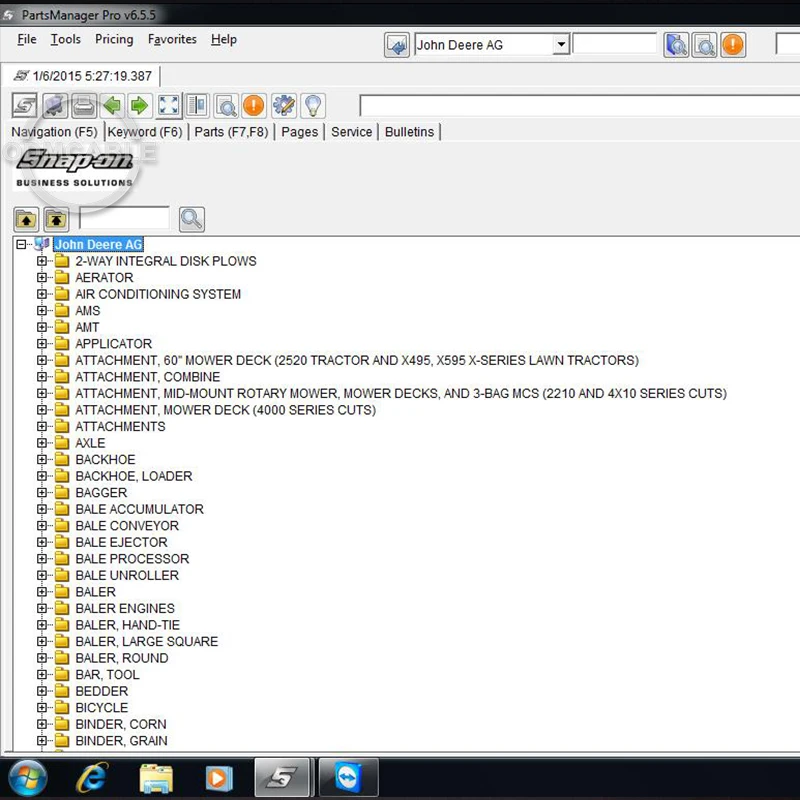800x800 pixels.
Task: Click the print toolbar icon
Action: pos(84,106)
